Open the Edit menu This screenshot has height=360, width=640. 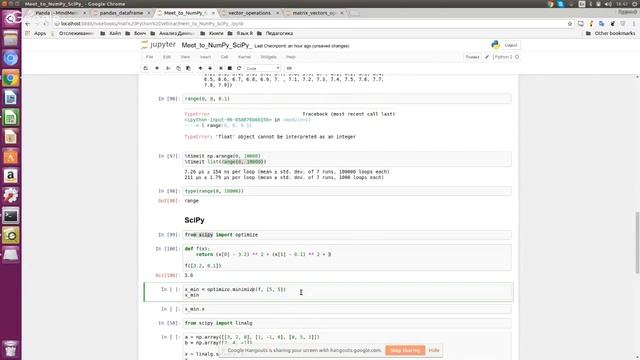167,57
